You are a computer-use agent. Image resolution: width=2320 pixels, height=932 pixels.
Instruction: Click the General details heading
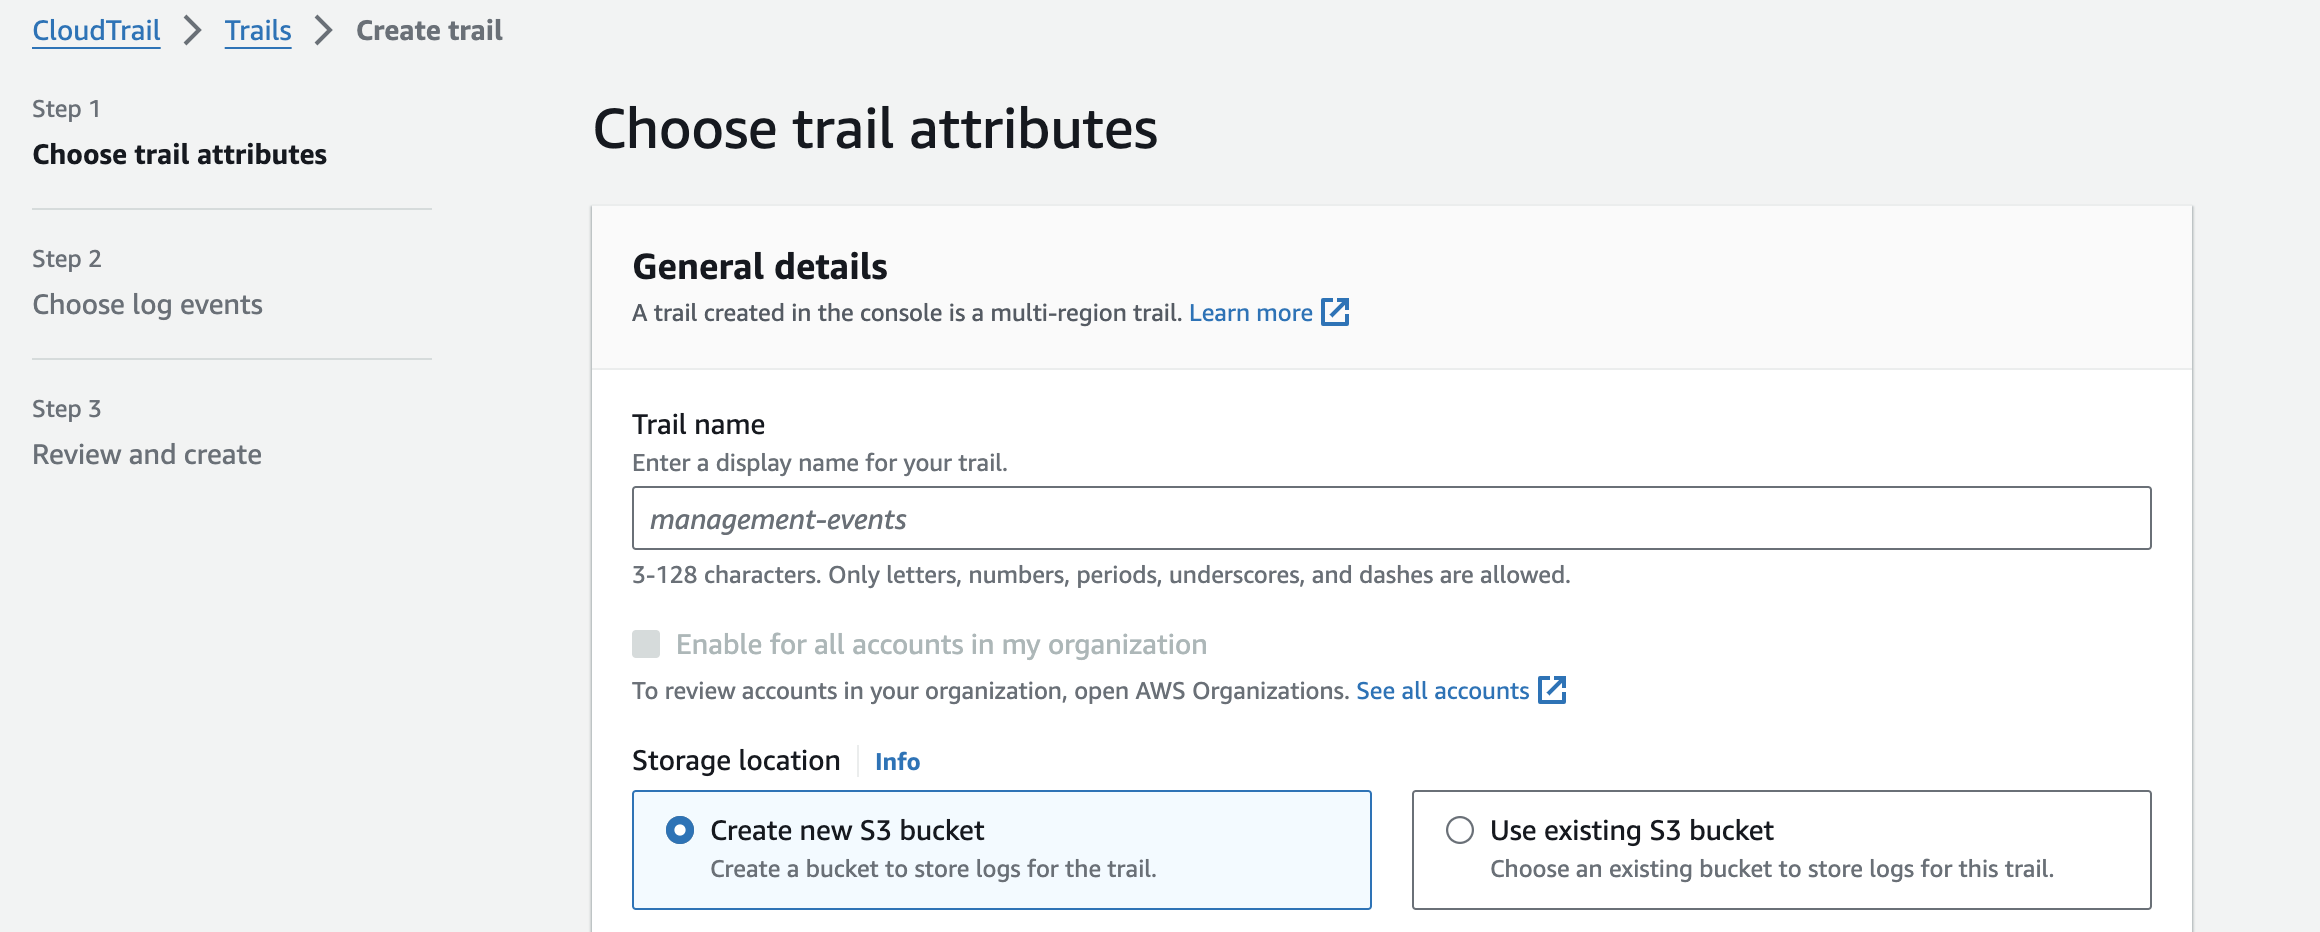(760, 267)
